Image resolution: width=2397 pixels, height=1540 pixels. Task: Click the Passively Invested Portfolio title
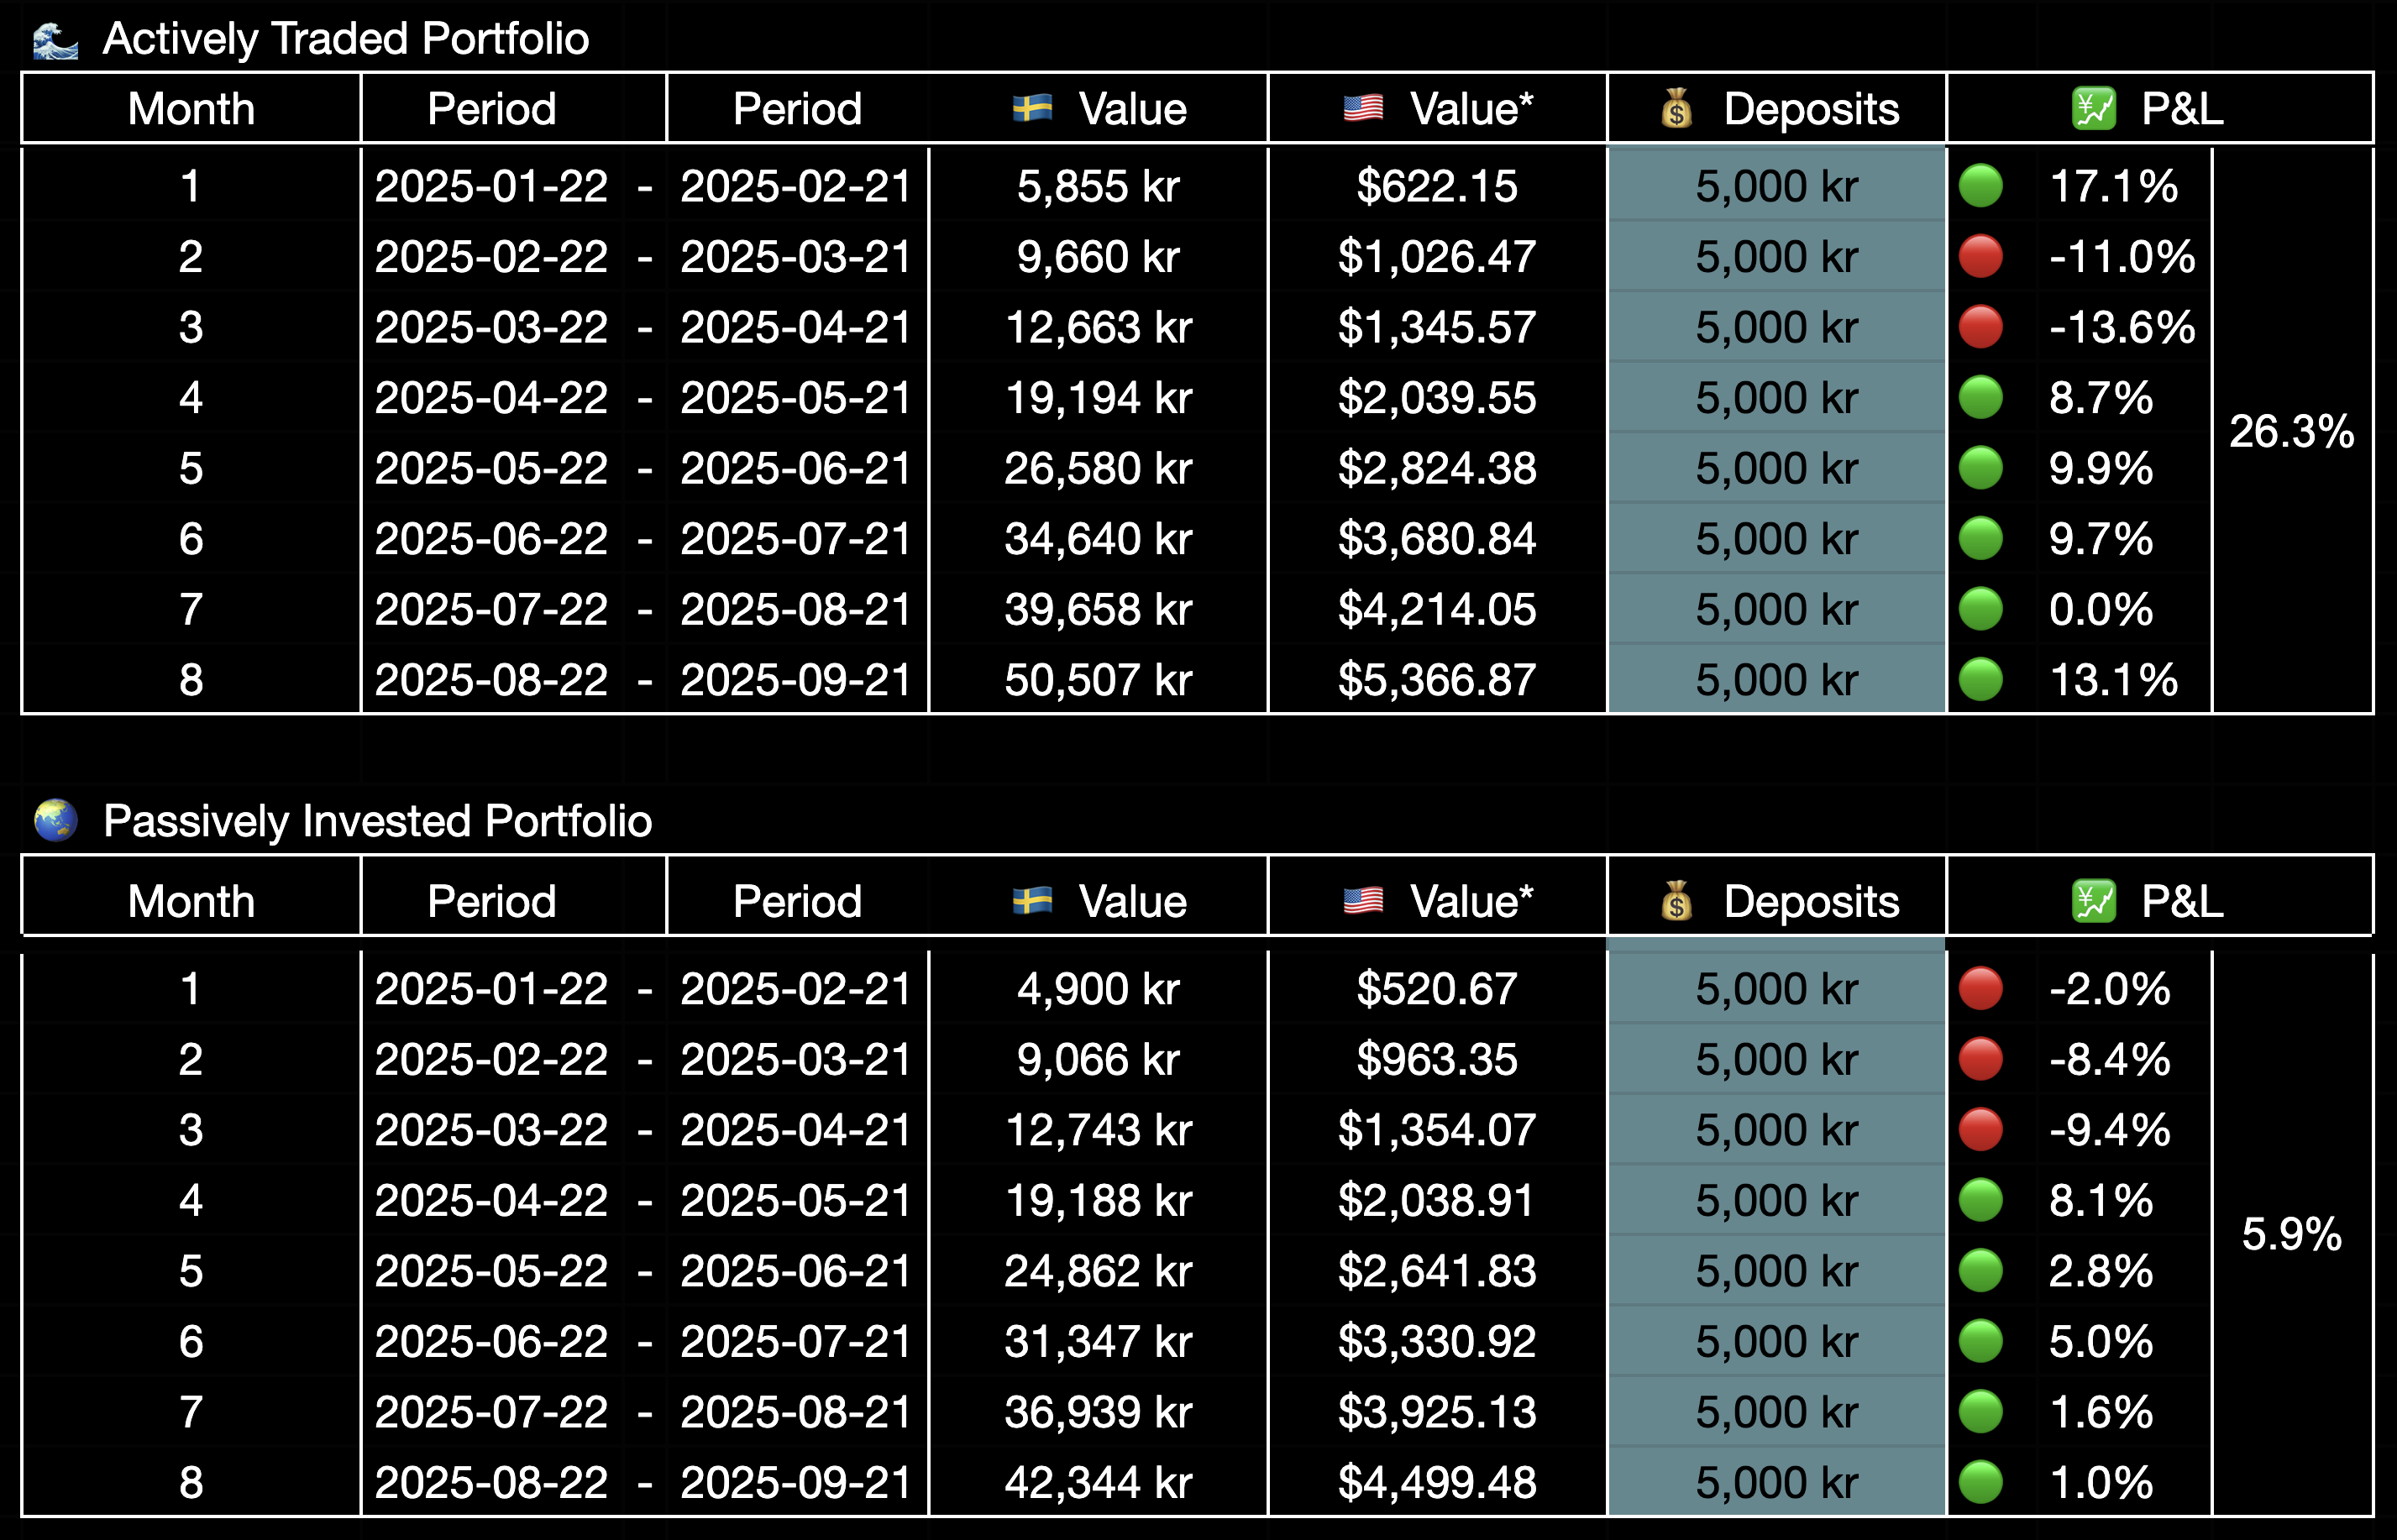click(377, 821)
